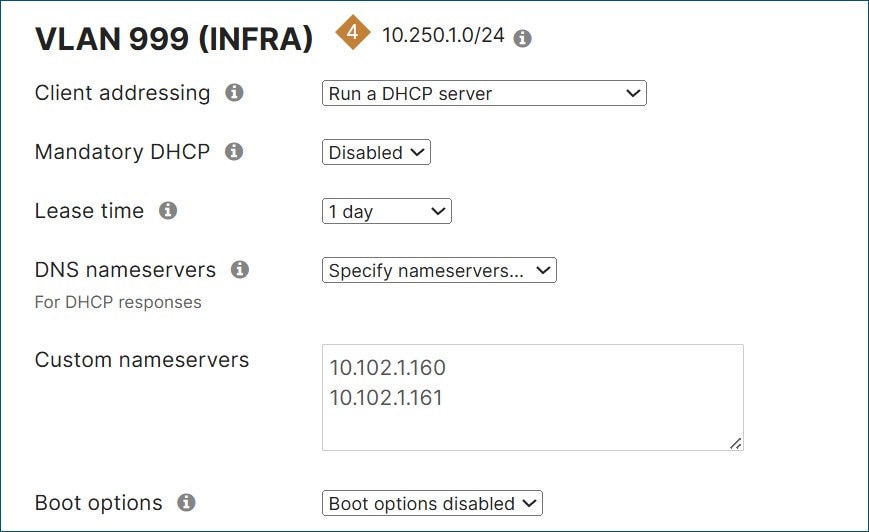This screenshot has width=869, height=532.
Task: Open the Boot options disabled dropdown
Action: coord(432,504)
